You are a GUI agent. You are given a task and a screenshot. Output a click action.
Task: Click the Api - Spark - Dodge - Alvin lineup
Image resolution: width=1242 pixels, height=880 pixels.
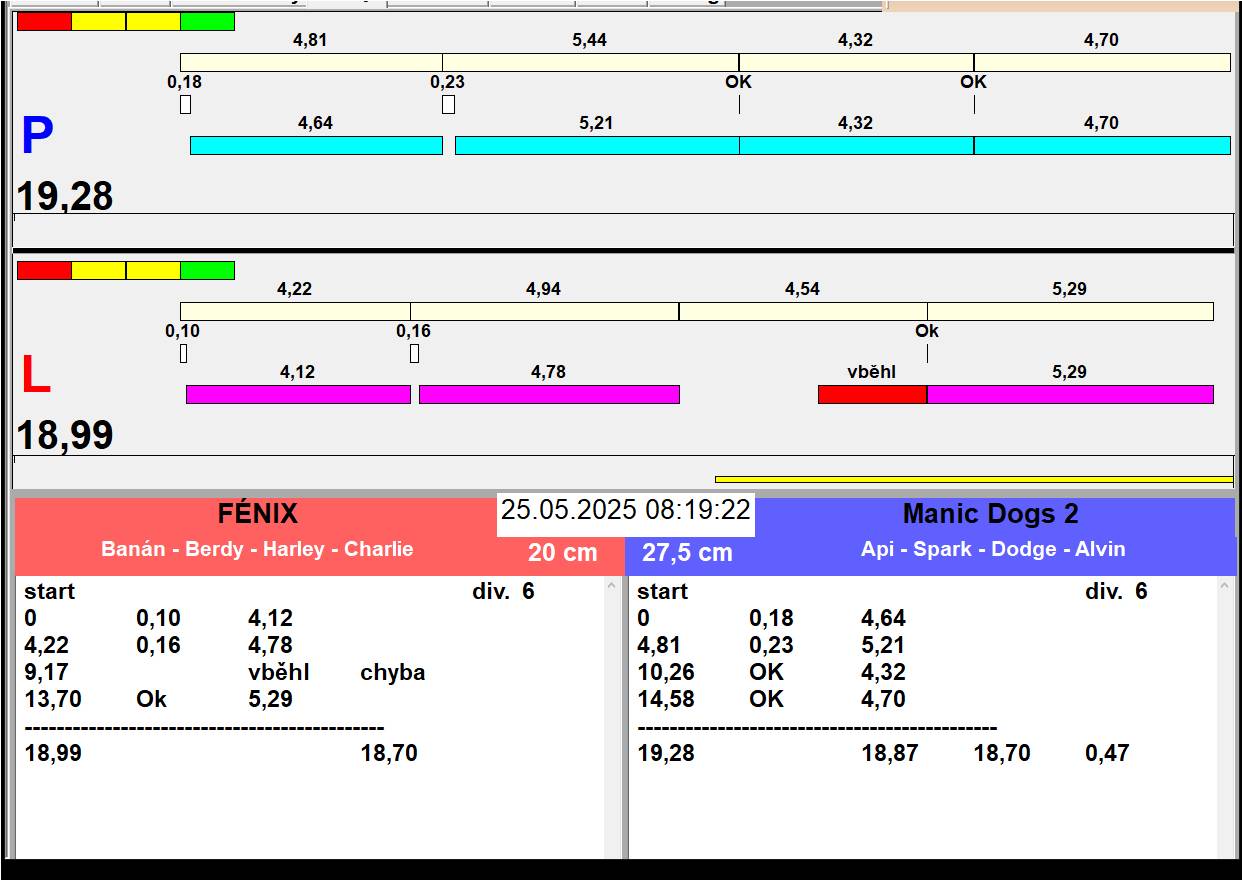(993, 549)
